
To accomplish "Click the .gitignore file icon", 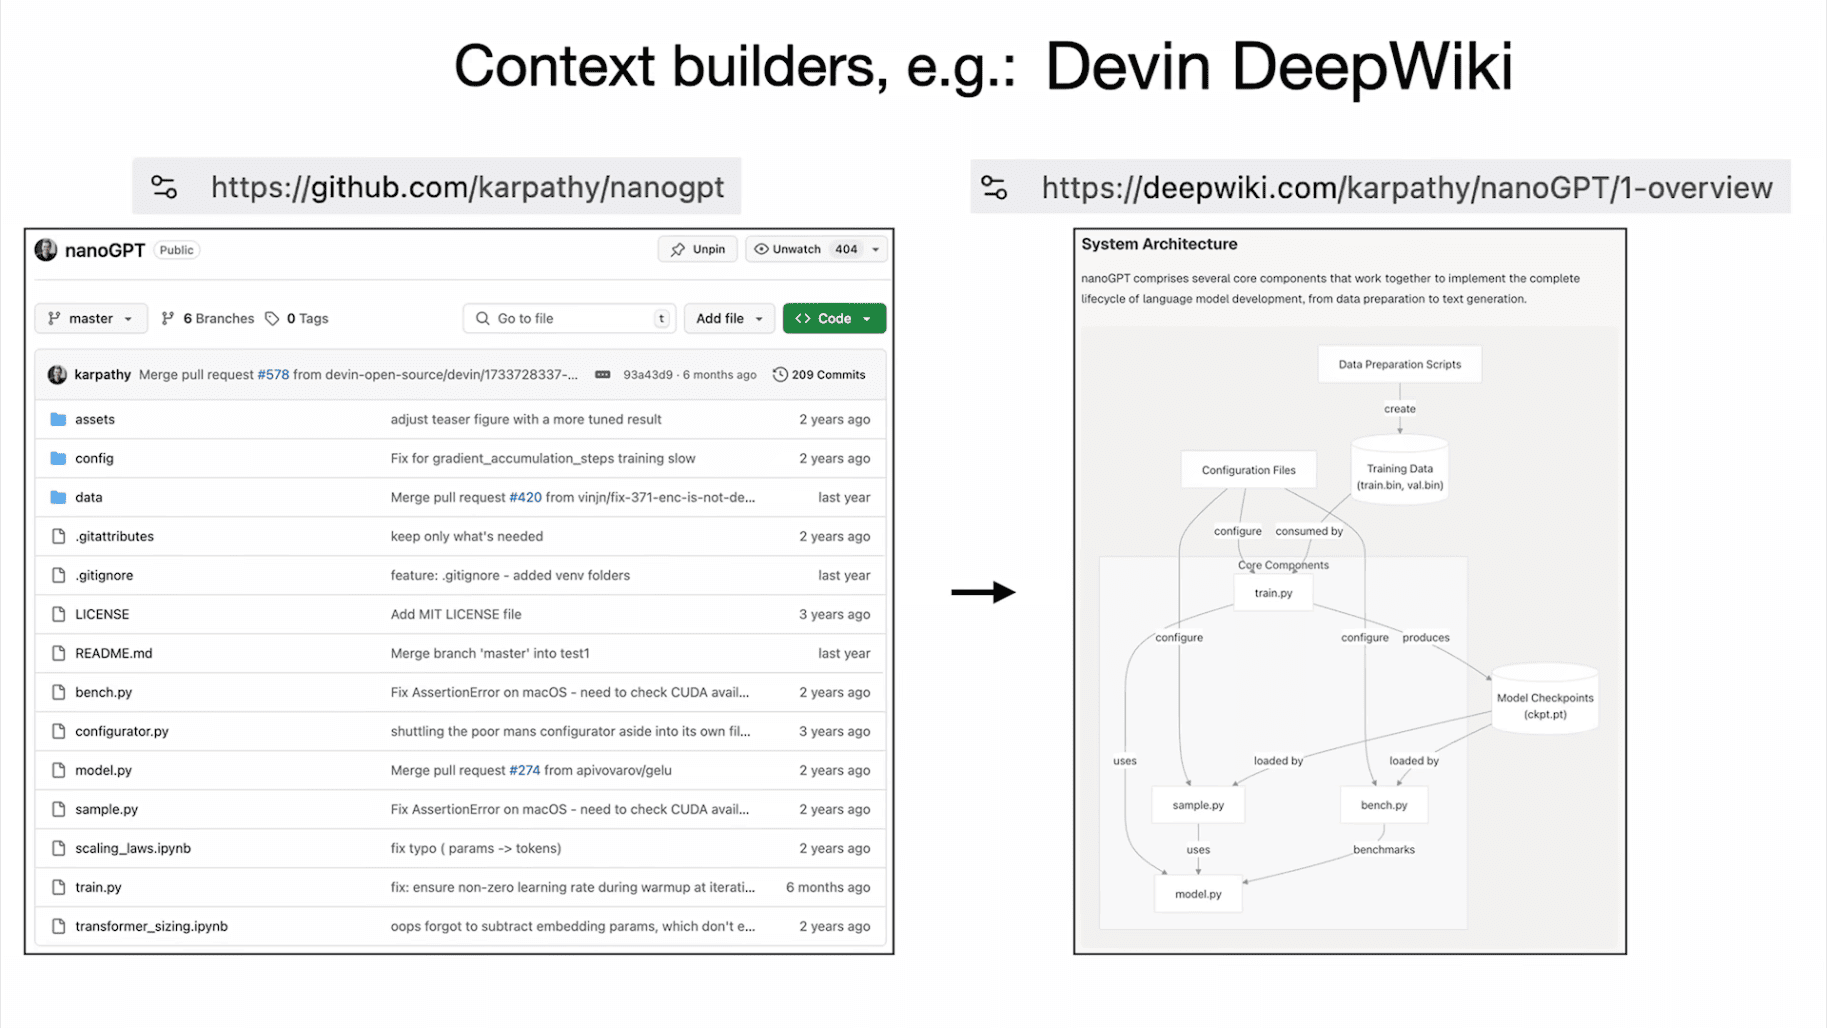I will tap(58, 575).
